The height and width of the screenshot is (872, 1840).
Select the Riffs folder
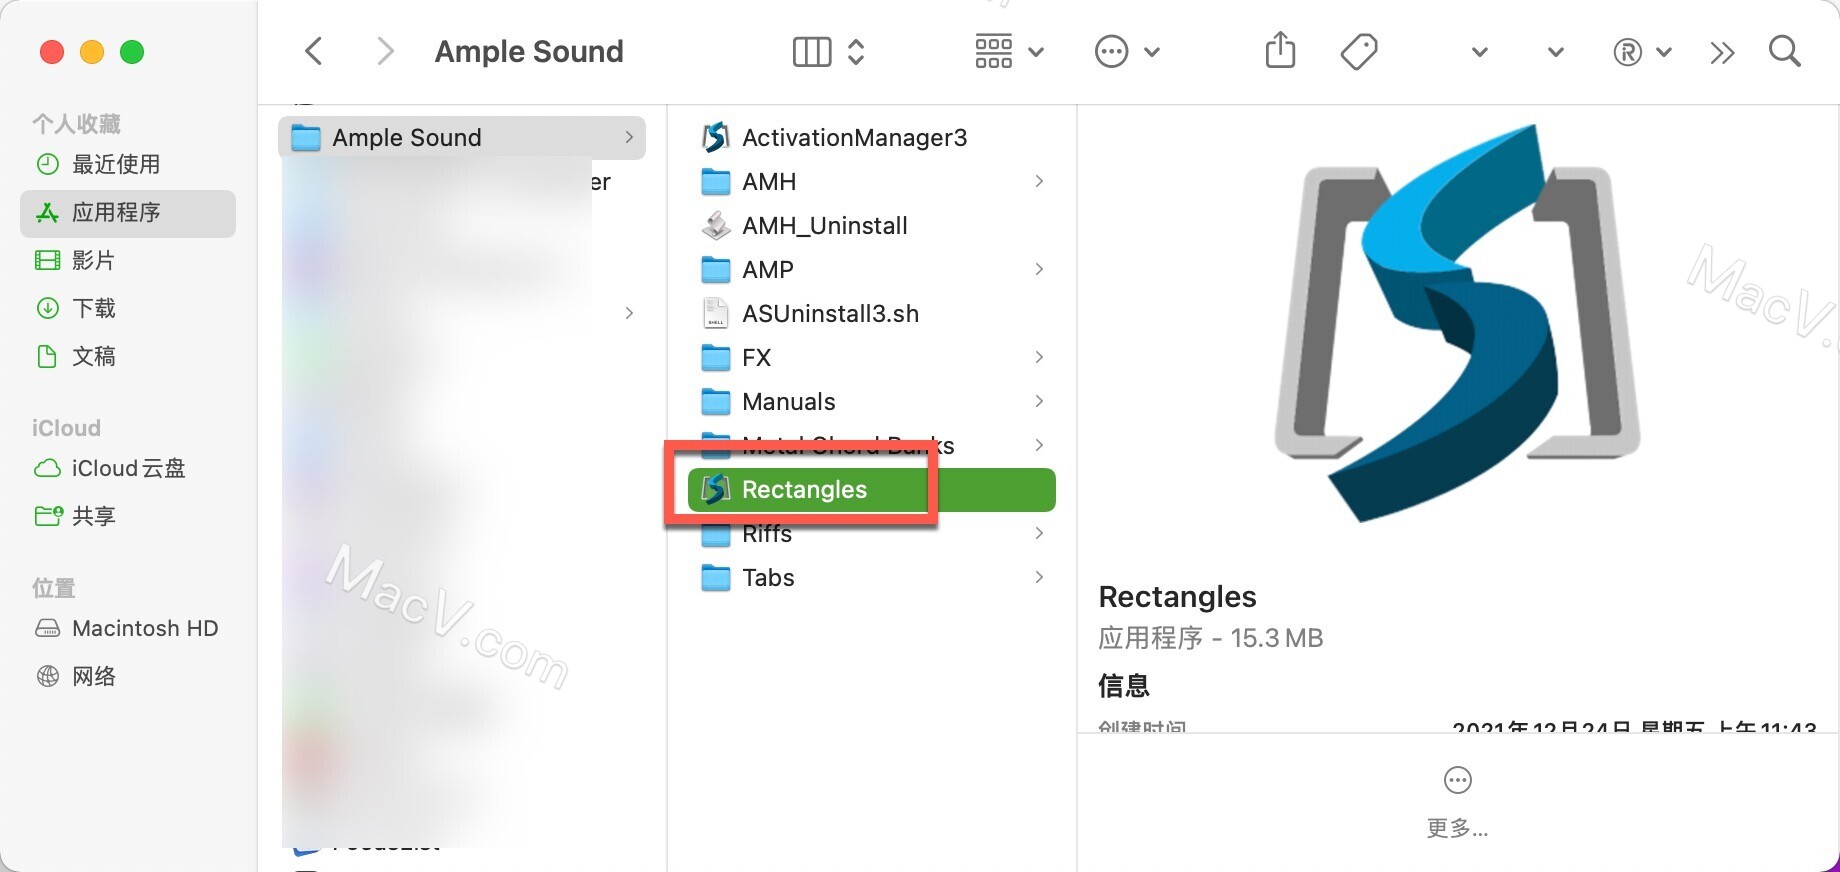pyautogui.click(x=870, y=533)
